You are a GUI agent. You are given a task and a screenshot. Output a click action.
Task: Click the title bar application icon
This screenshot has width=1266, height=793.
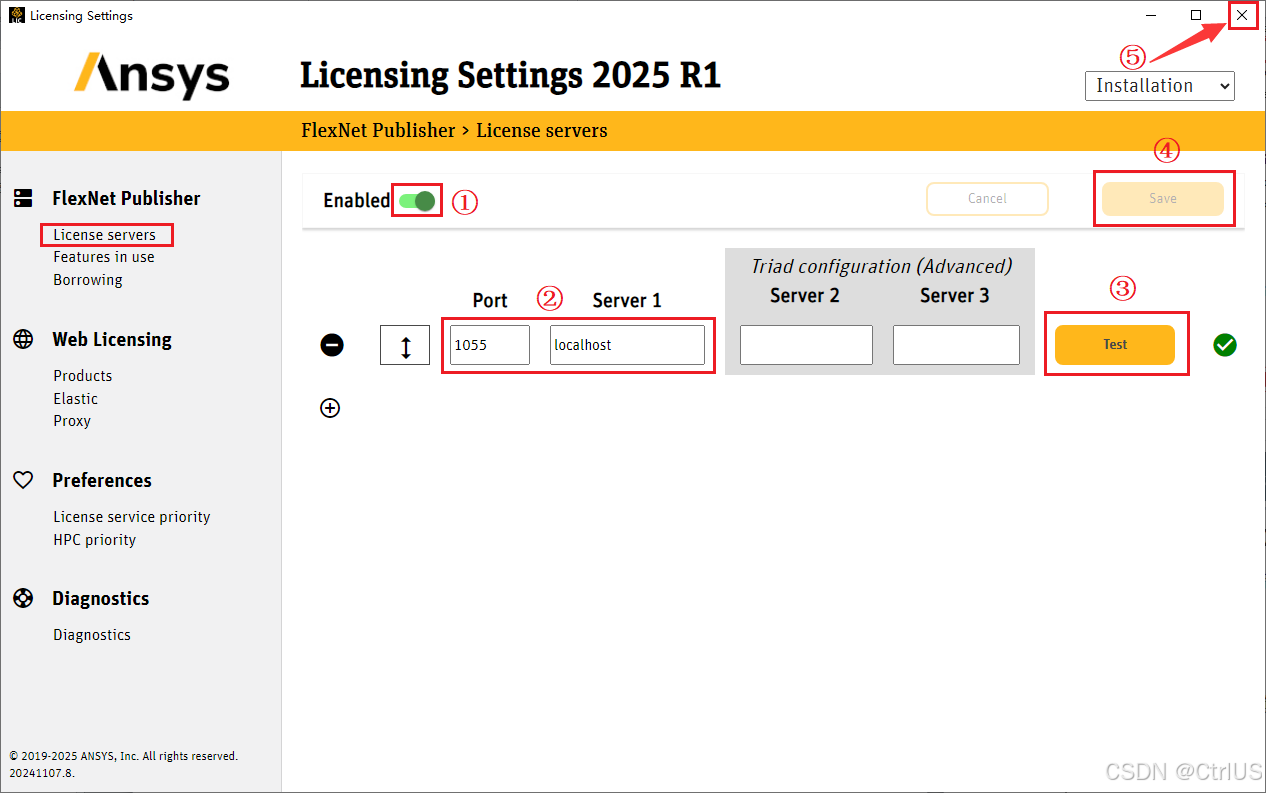click(x=17, y=15)
